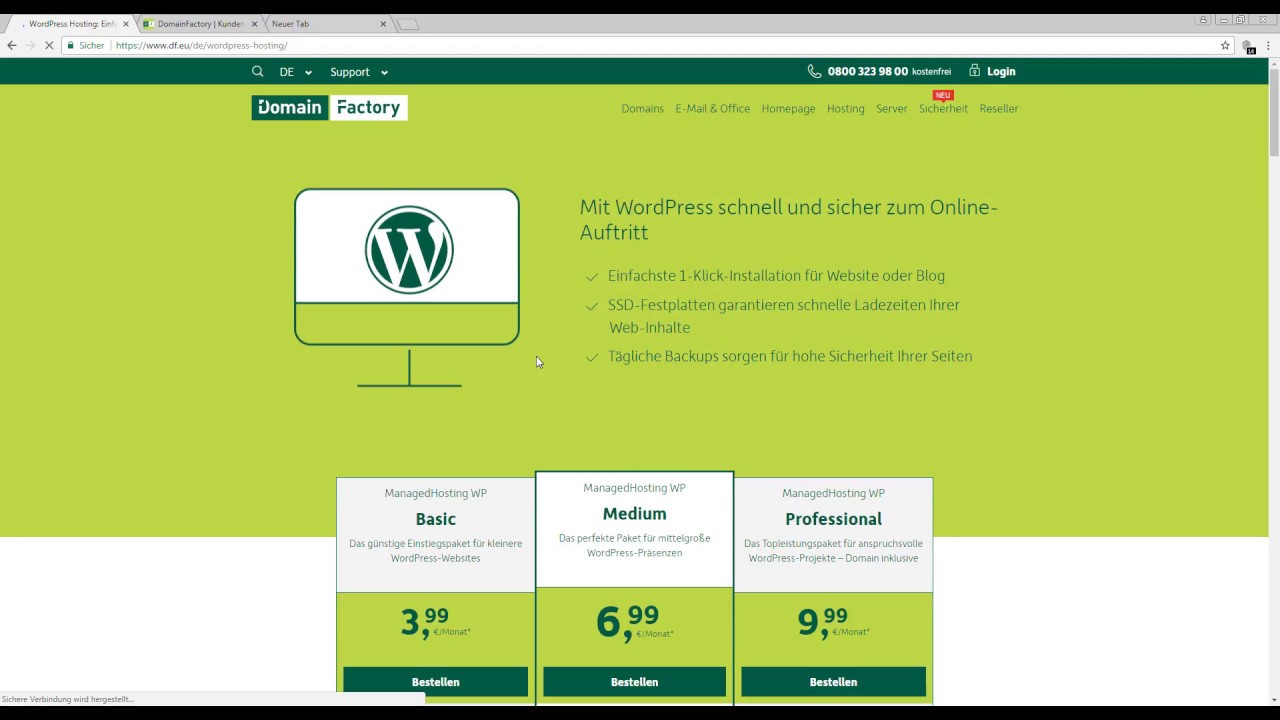Stop page loading with X button
The height and width of the screenshot is (720, 1280).
(48, 45)
